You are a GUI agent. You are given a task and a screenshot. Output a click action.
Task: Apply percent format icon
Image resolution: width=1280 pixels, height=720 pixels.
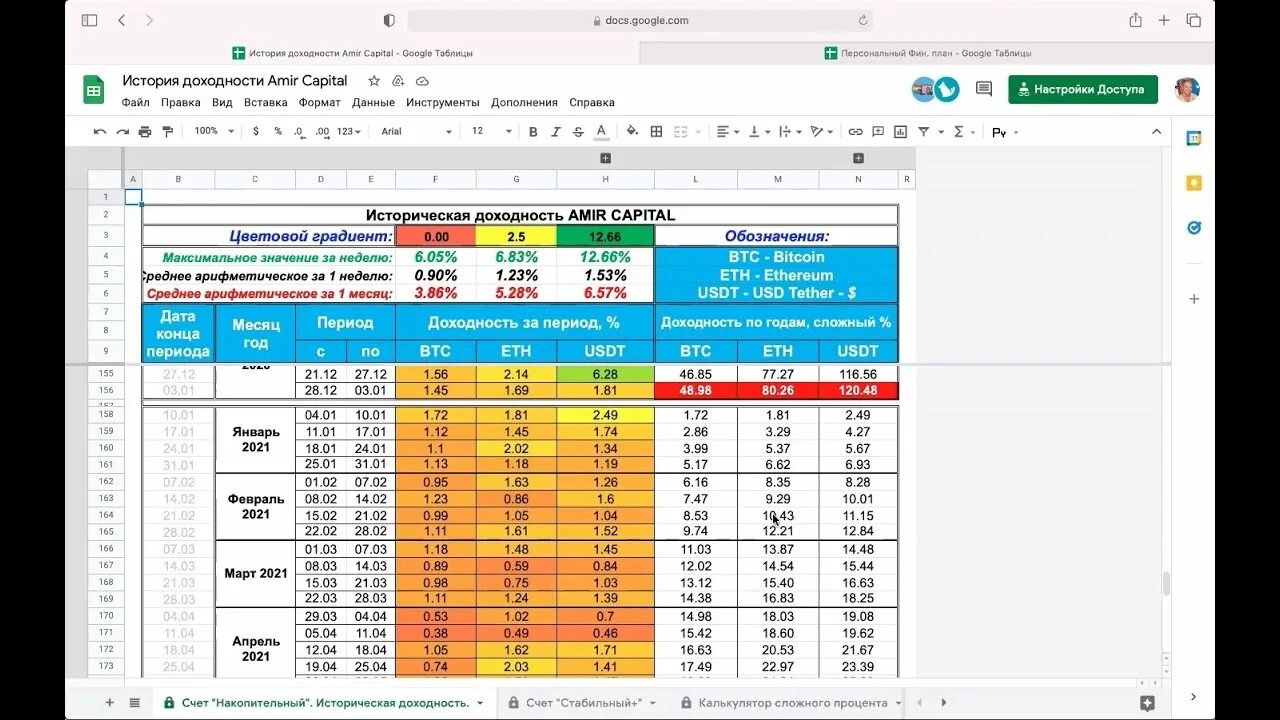[278, 131]
